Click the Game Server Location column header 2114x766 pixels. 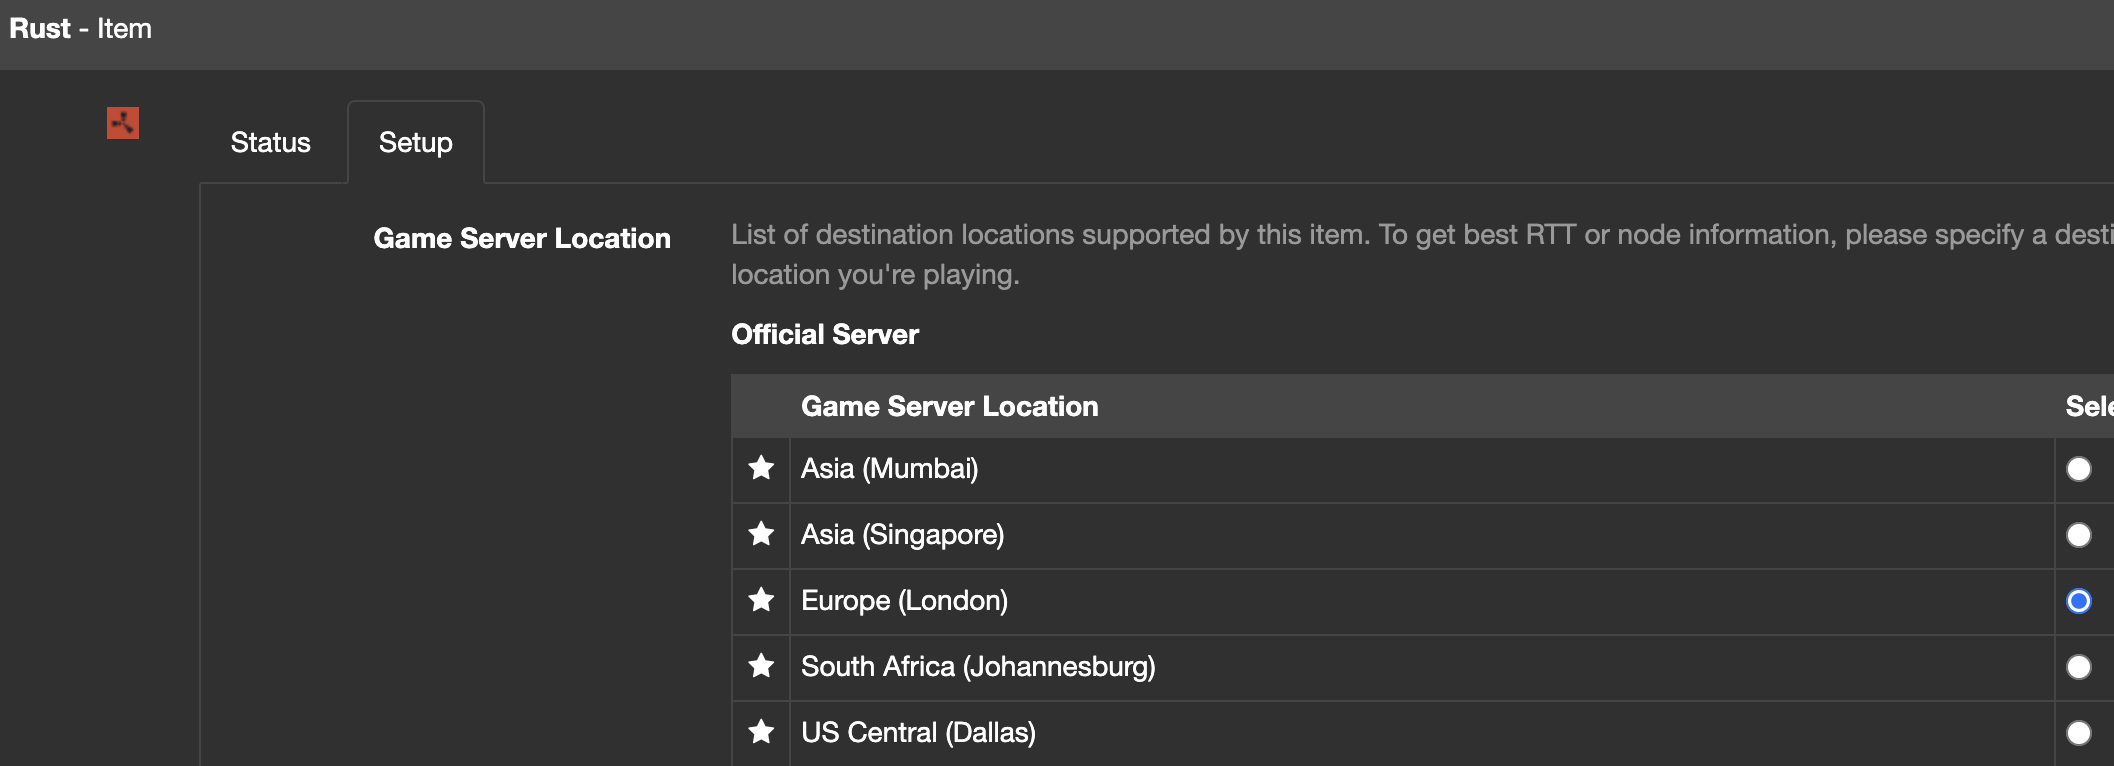[x=950, y=406]
